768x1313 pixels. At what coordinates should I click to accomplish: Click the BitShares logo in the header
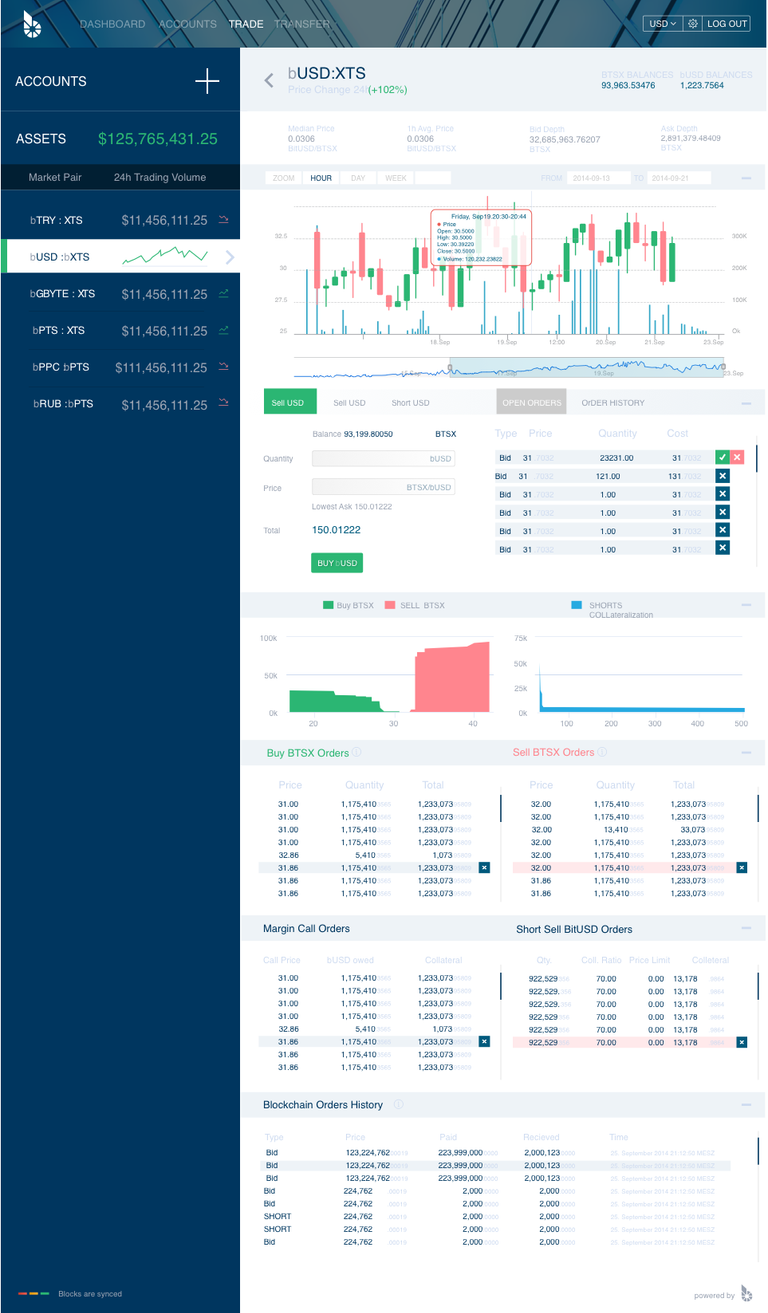[33, 26]
